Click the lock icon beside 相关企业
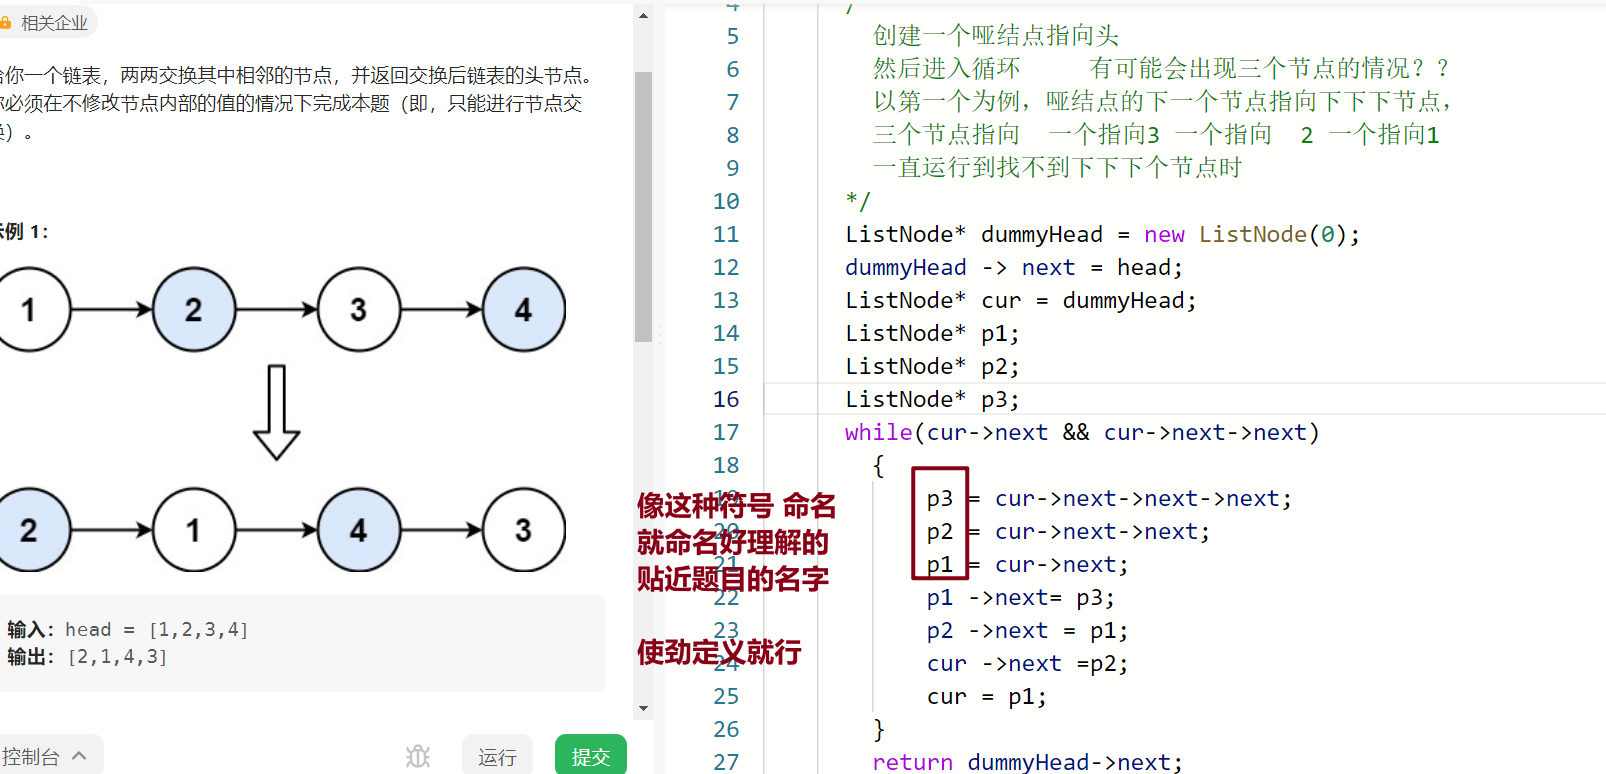The width and height of the screenshot is (1606, 774). (x=6, y=22)
